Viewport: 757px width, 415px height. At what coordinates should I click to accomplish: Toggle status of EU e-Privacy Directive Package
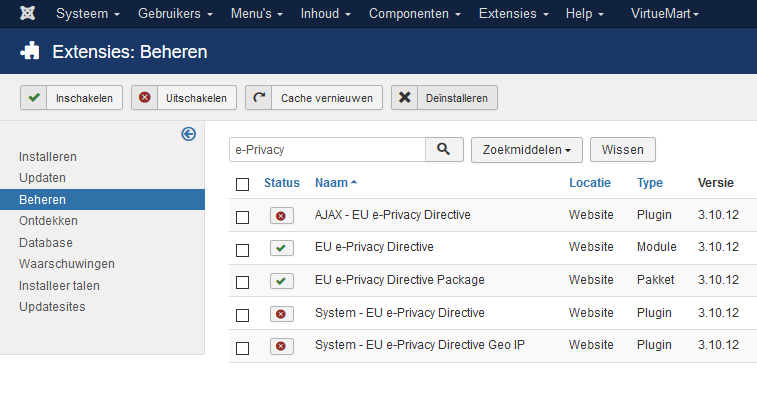pos(281,281)
